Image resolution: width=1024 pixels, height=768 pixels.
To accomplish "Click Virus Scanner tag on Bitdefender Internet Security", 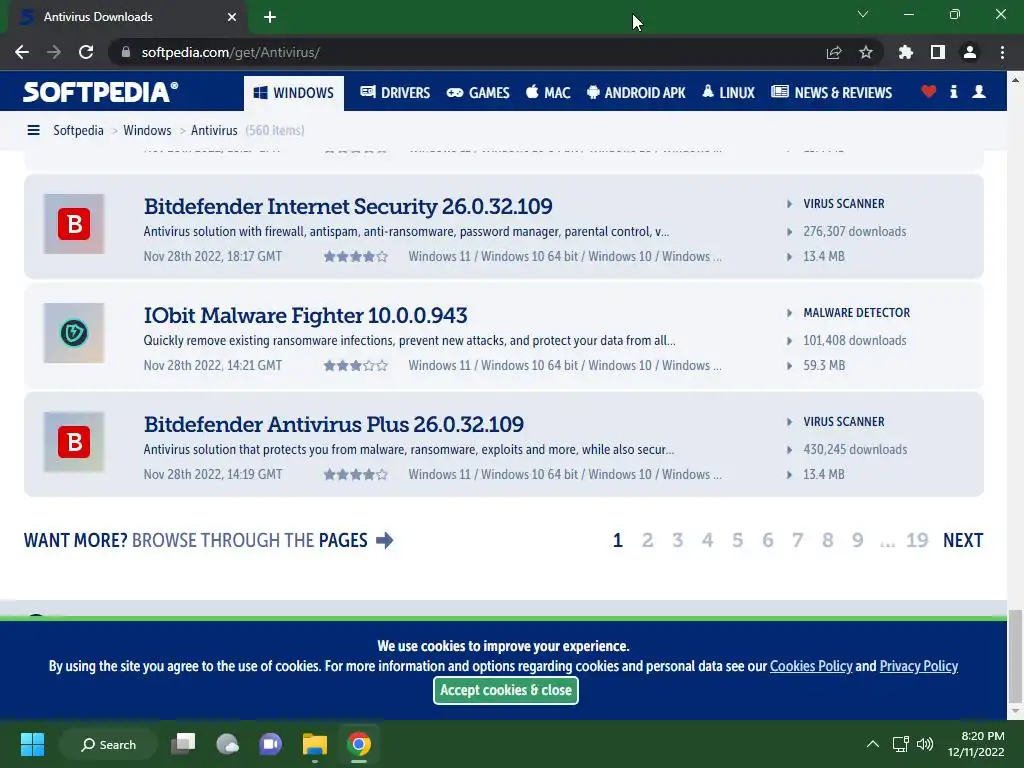I will click(844, 204).
